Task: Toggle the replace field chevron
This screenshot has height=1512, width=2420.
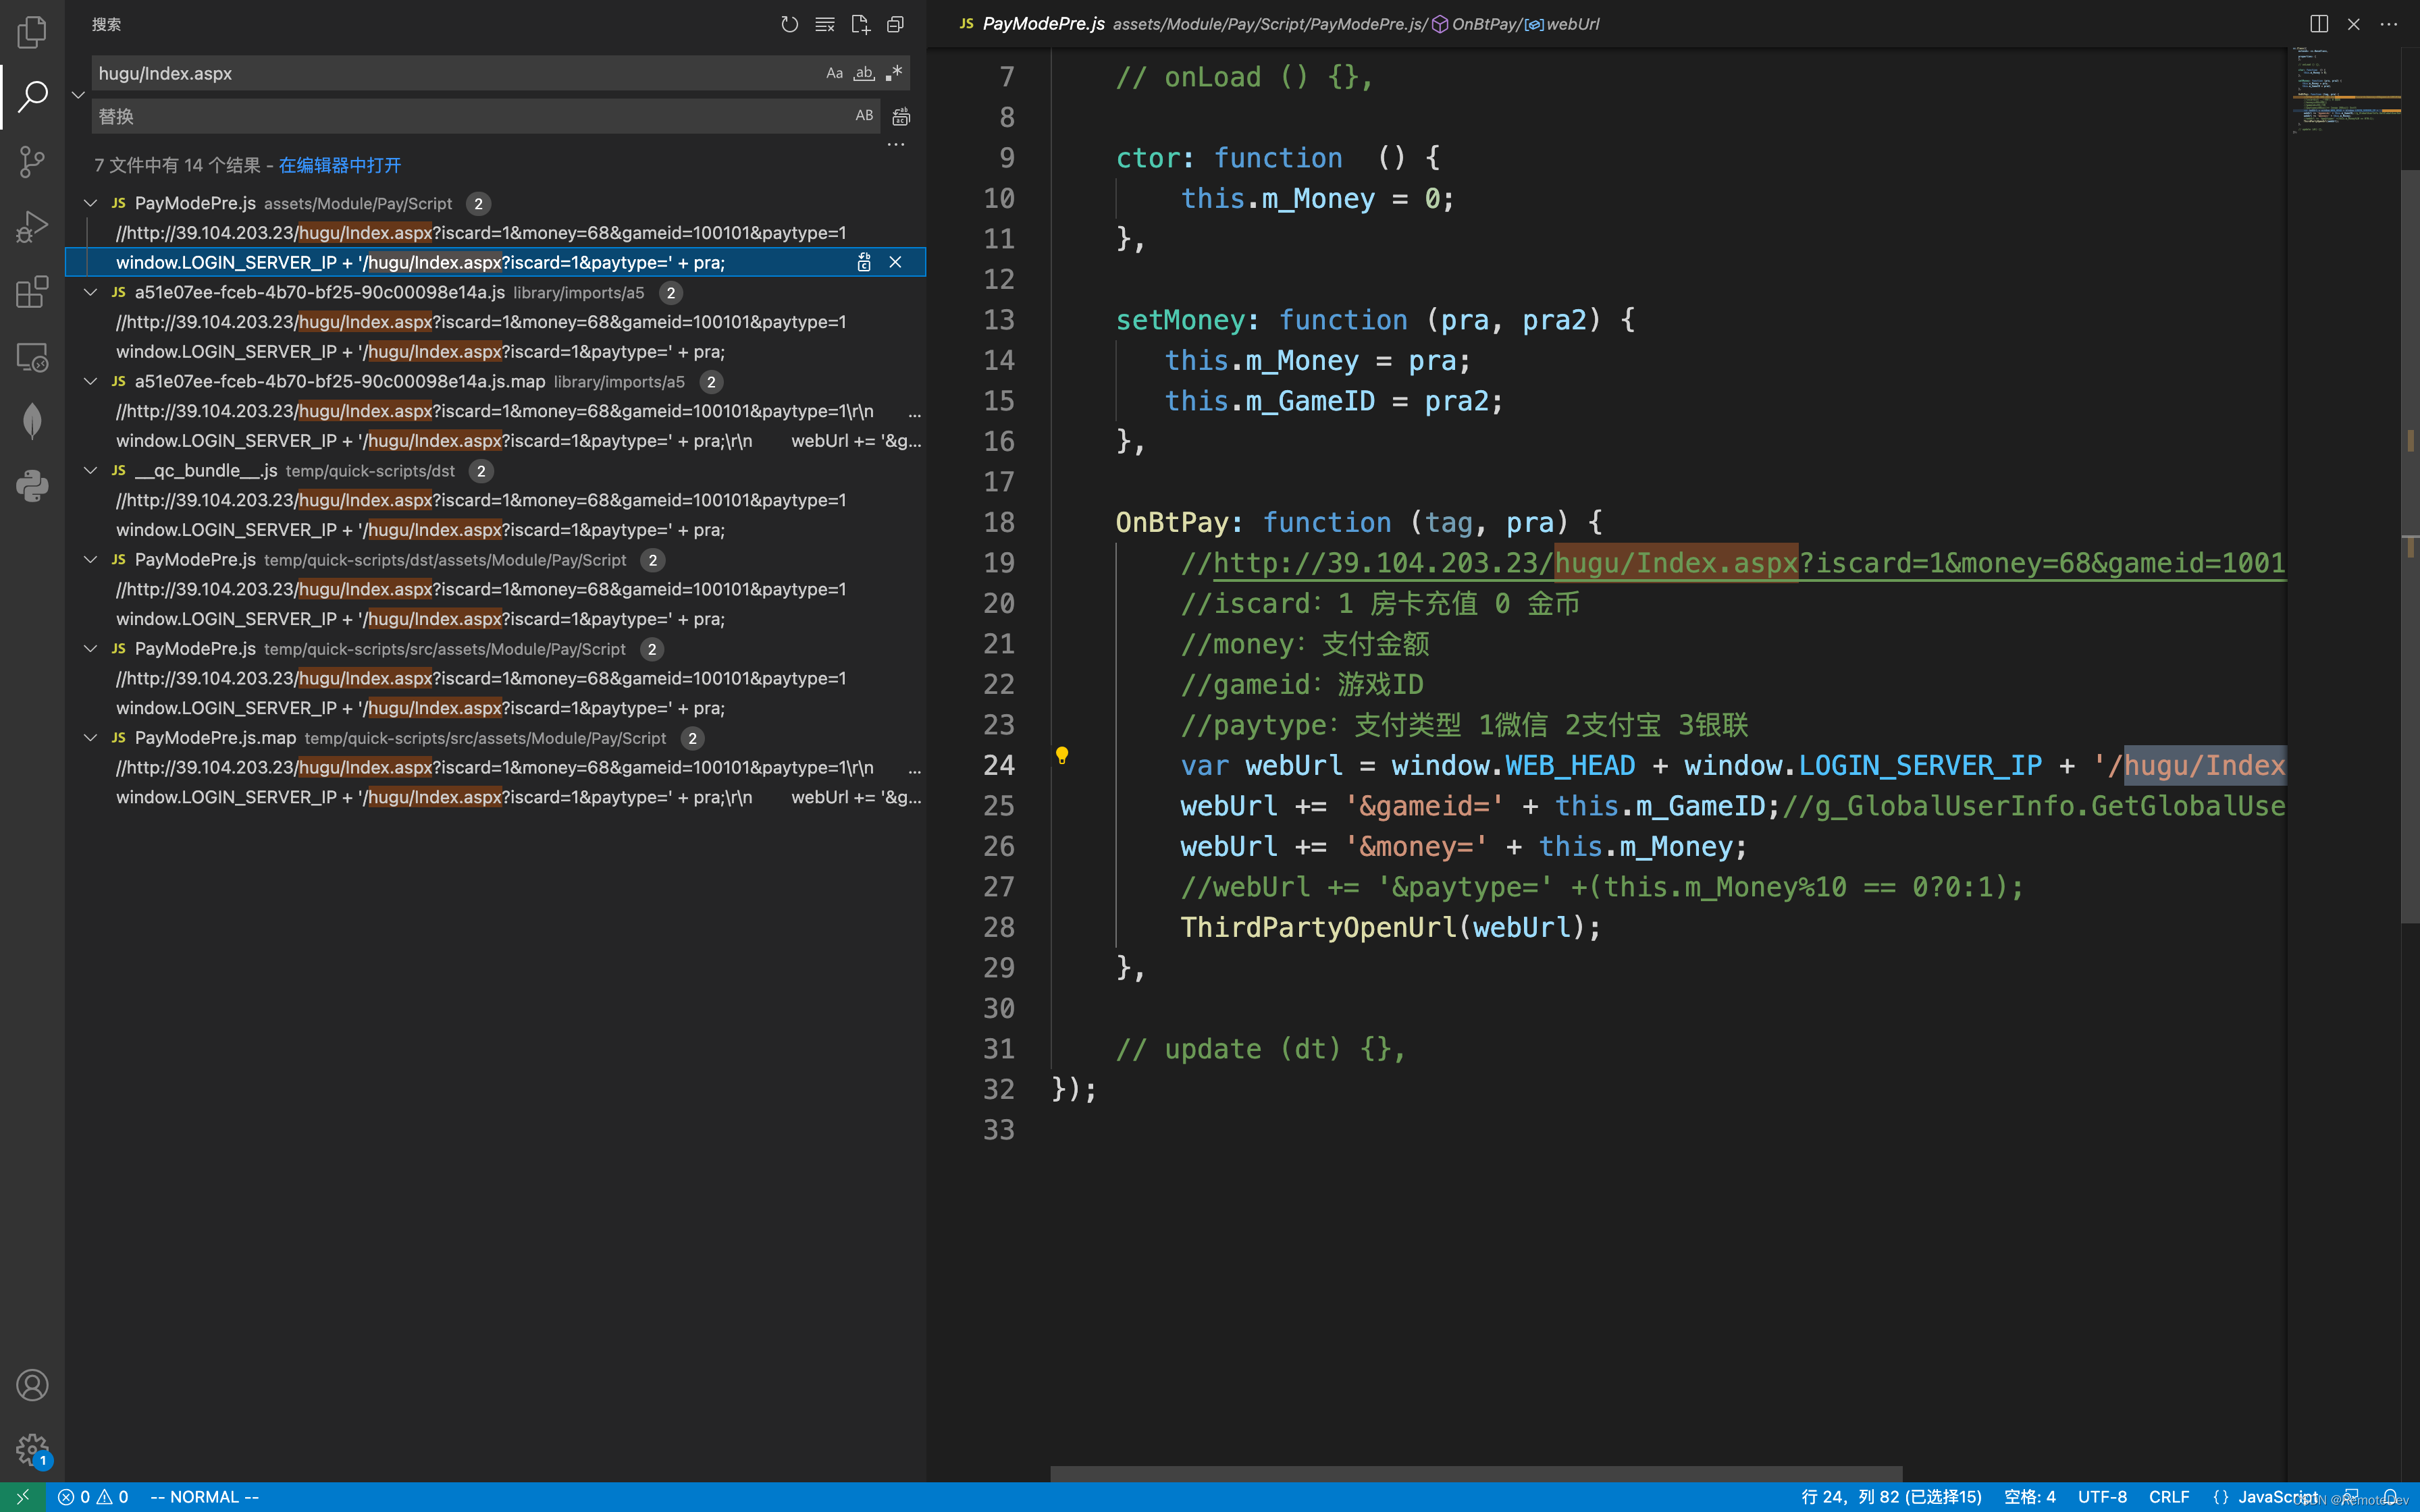Action: [78, 95]
